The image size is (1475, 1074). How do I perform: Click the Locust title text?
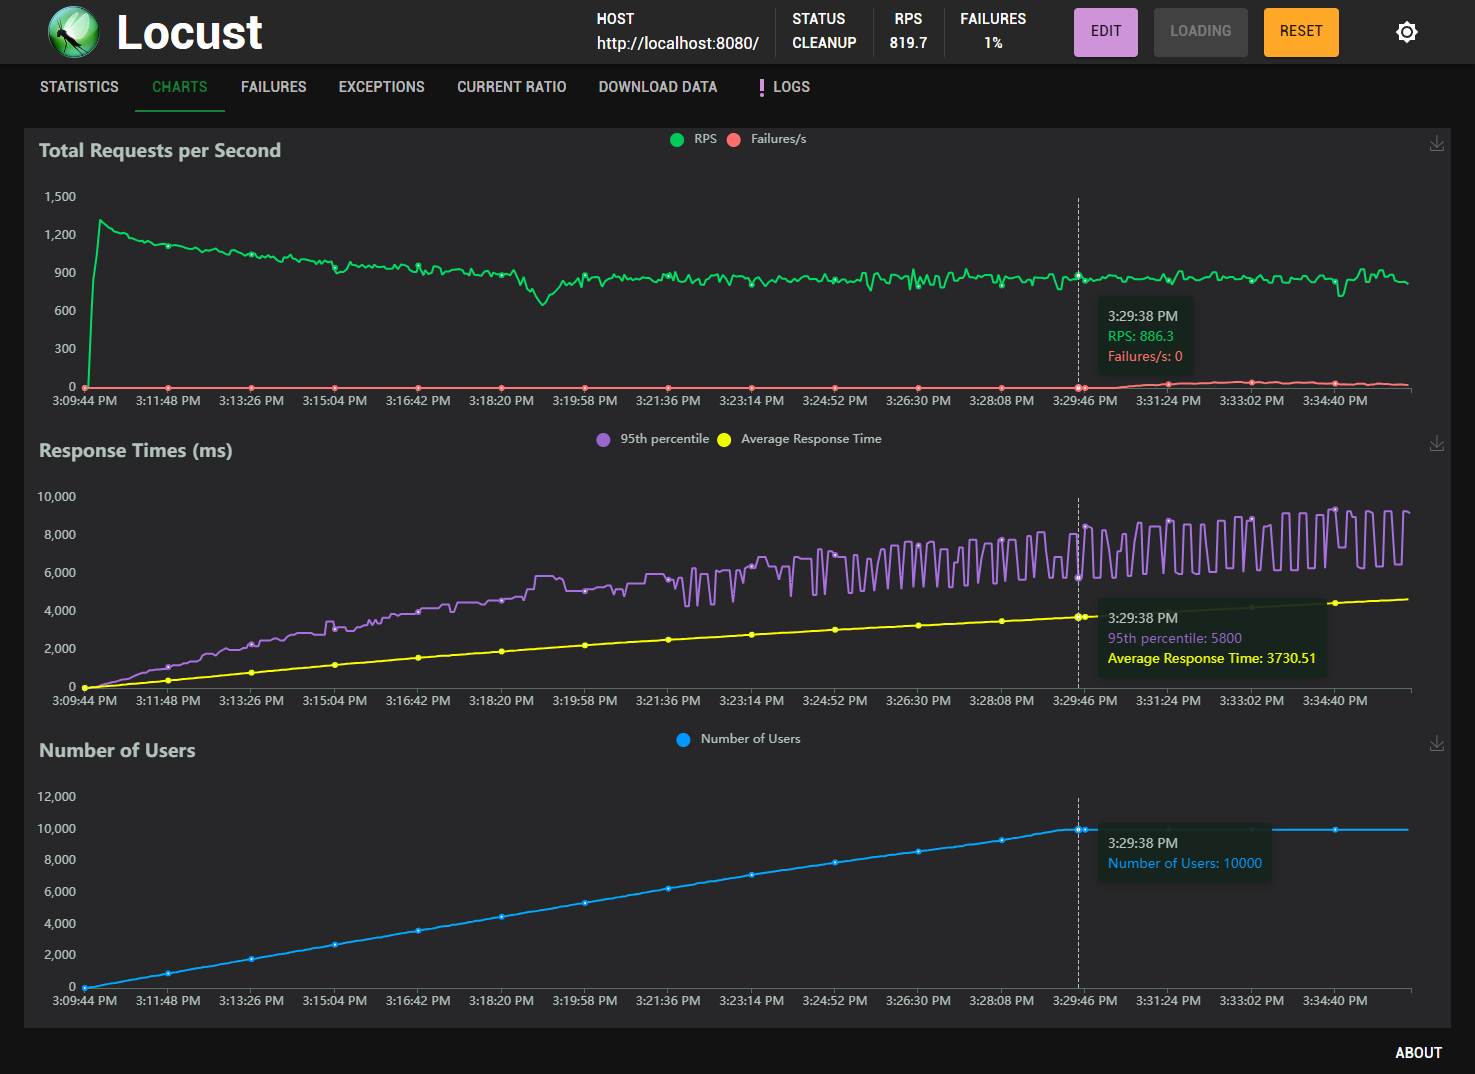[x=189, y=33]
